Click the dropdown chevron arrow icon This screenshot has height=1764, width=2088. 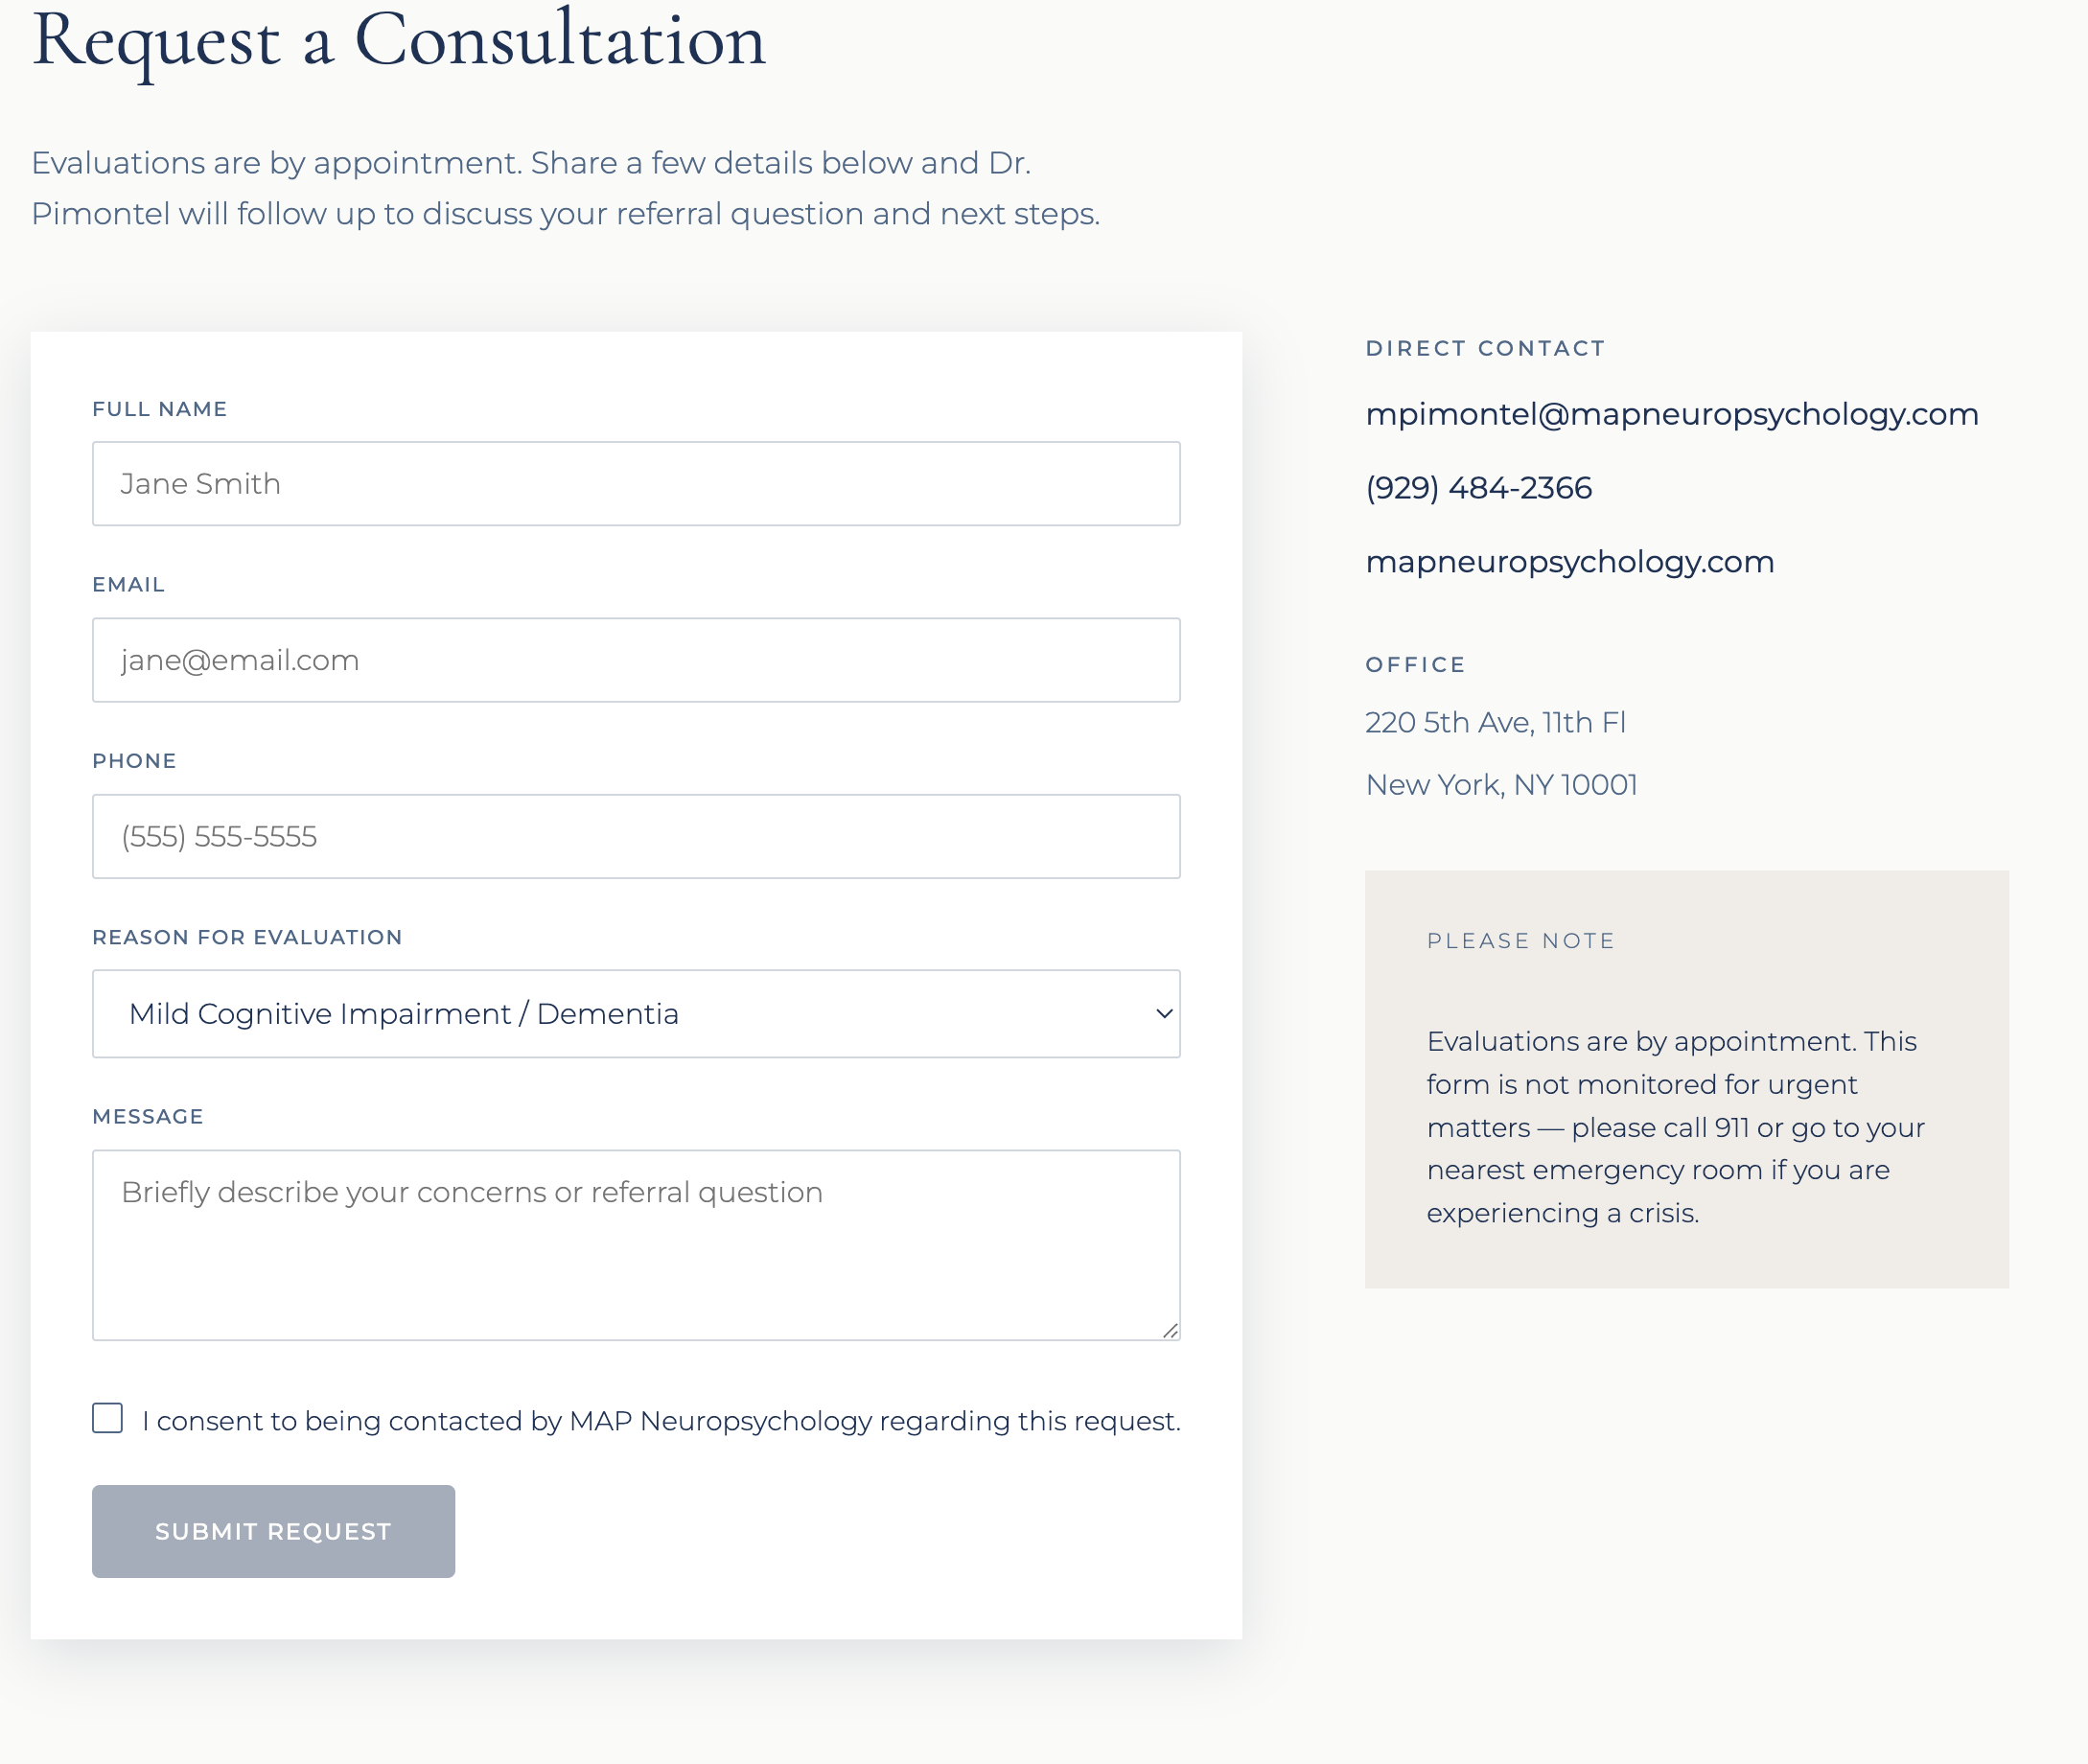click(1164, 1013)
